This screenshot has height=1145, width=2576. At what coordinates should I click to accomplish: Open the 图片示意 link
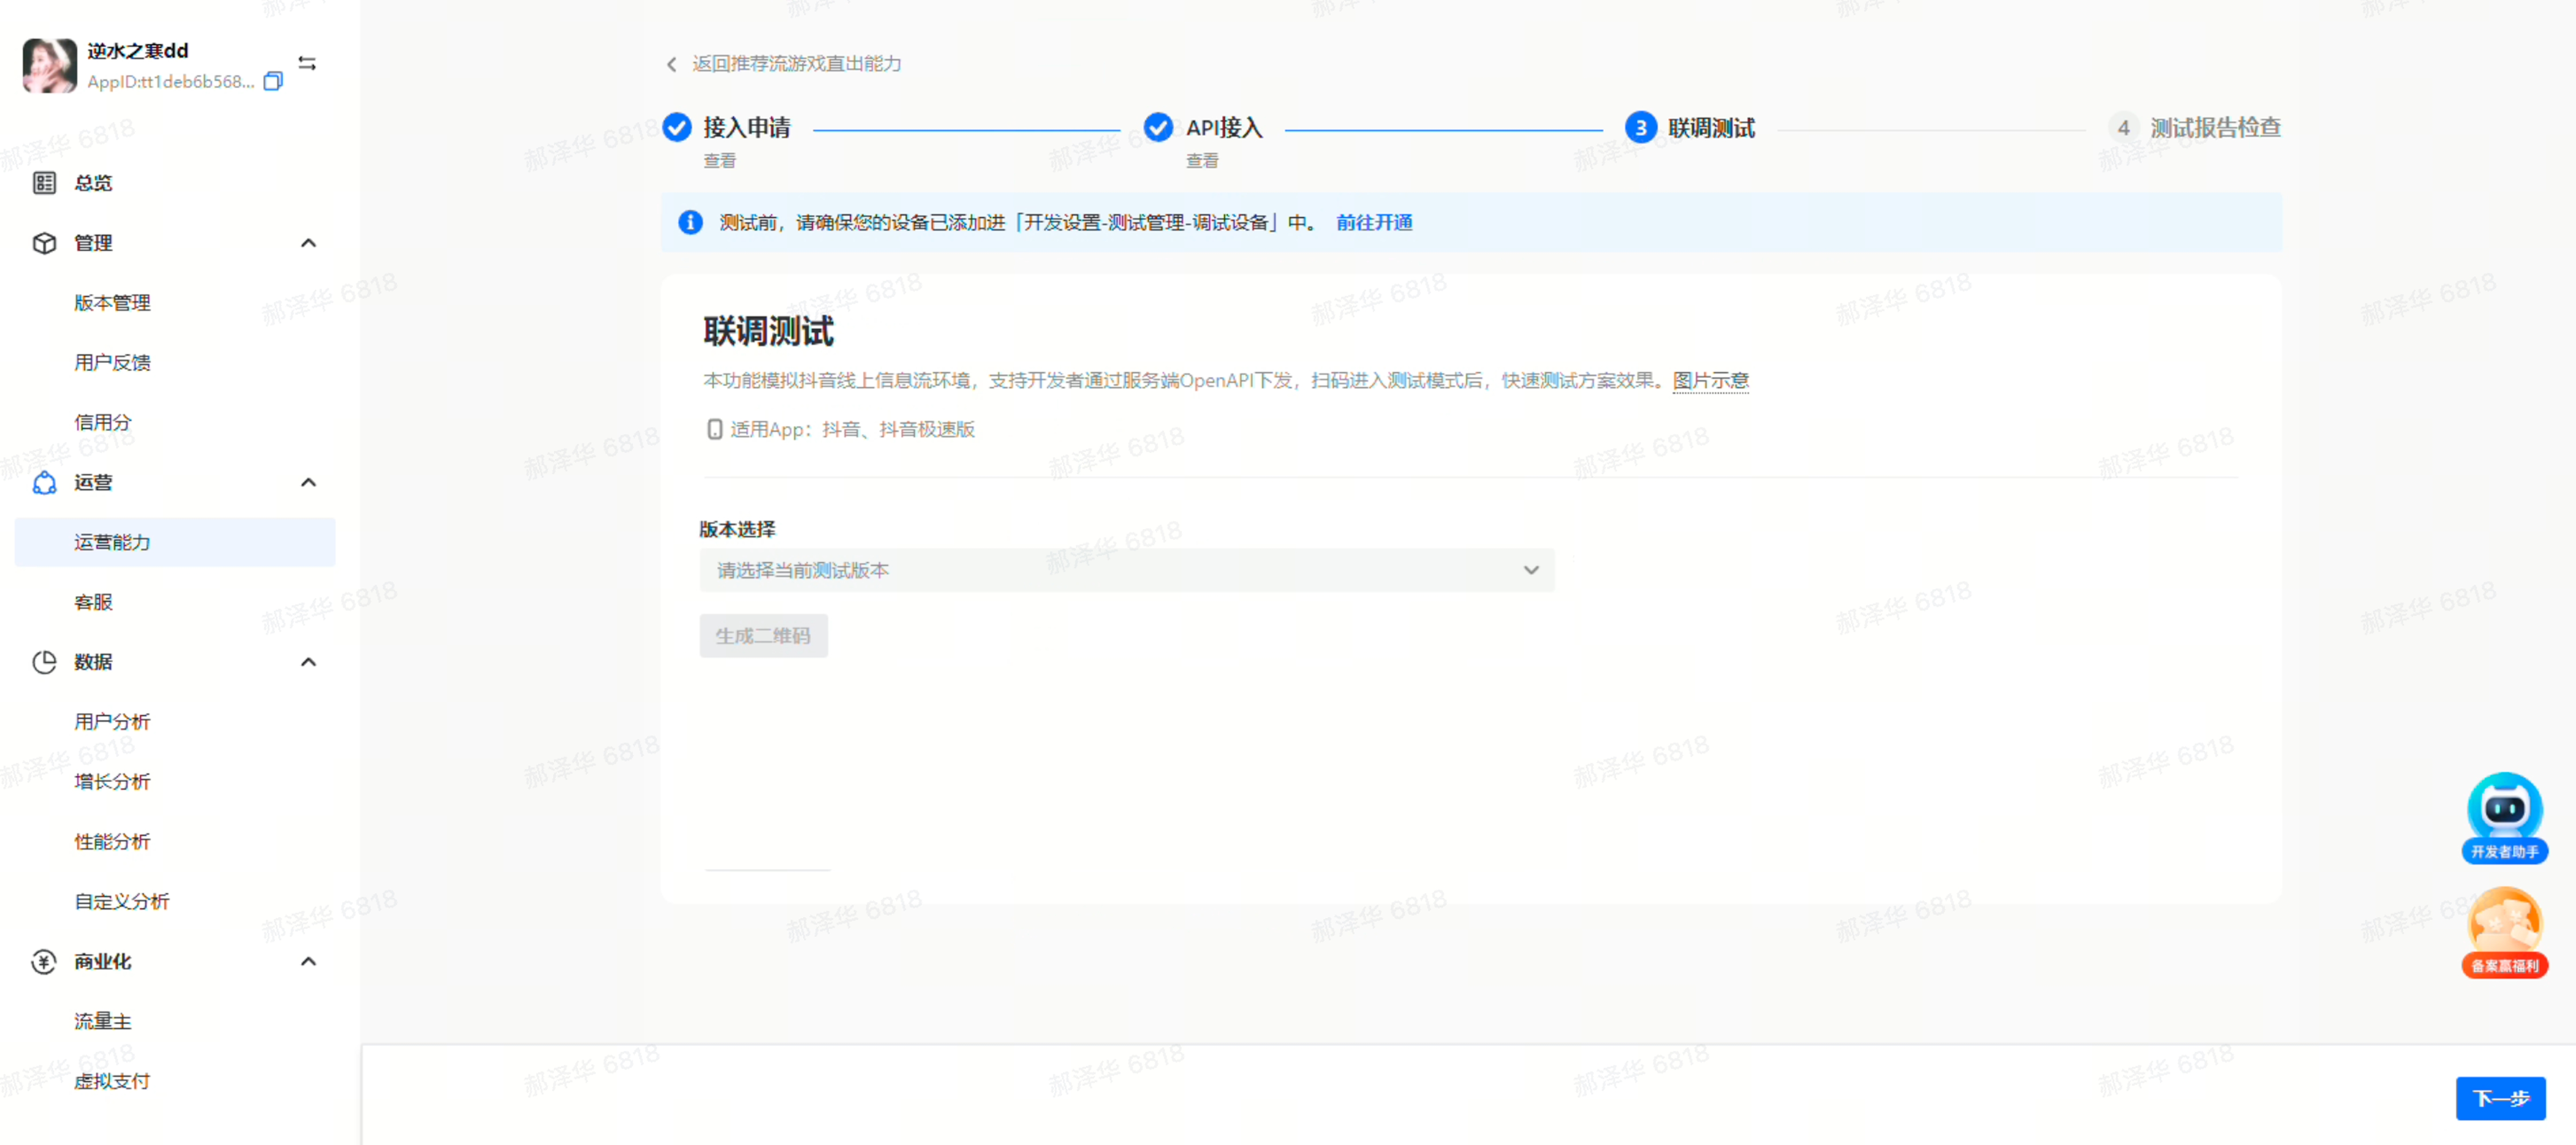pos(1710,380)
